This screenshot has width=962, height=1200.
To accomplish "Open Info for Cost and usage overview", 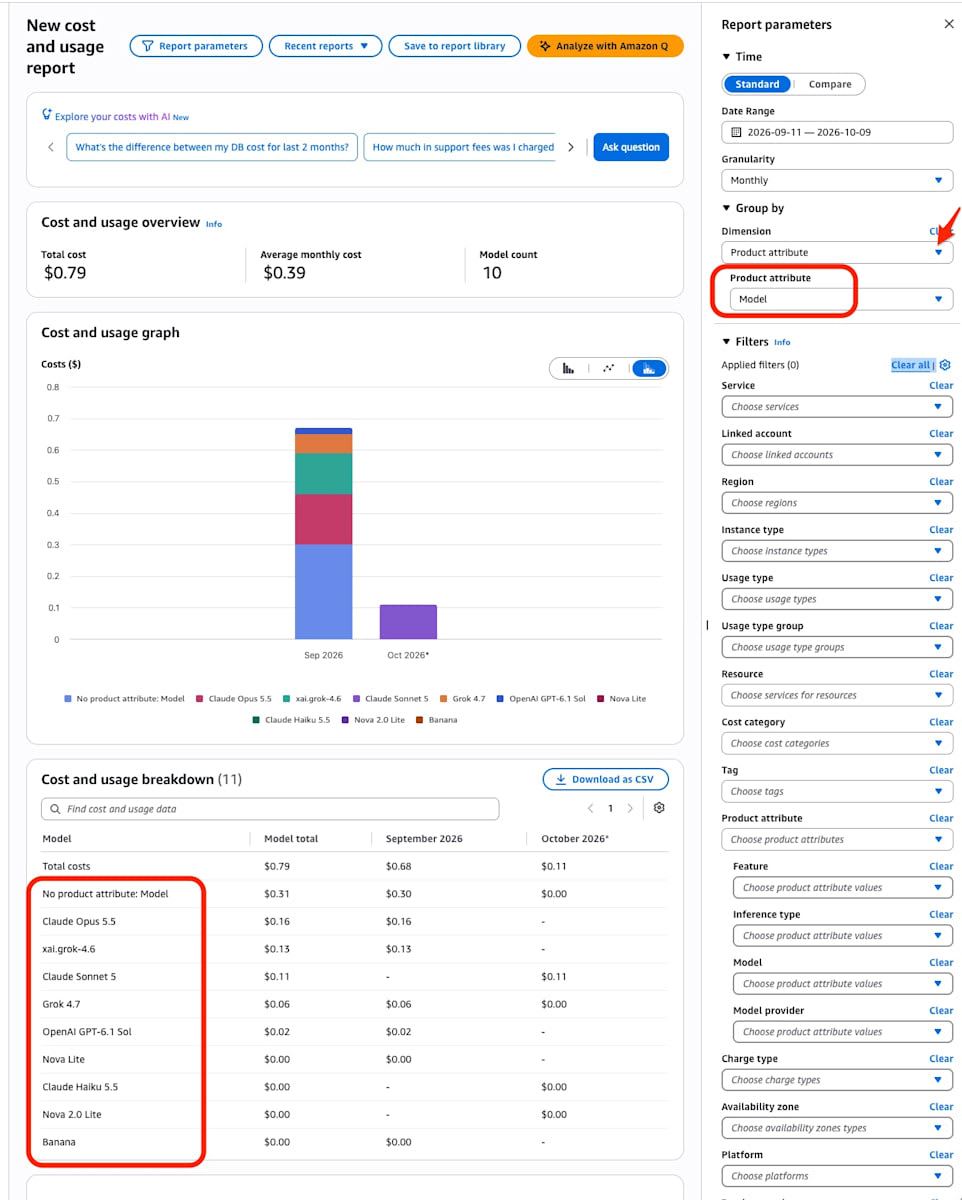I will pos(214,224).
